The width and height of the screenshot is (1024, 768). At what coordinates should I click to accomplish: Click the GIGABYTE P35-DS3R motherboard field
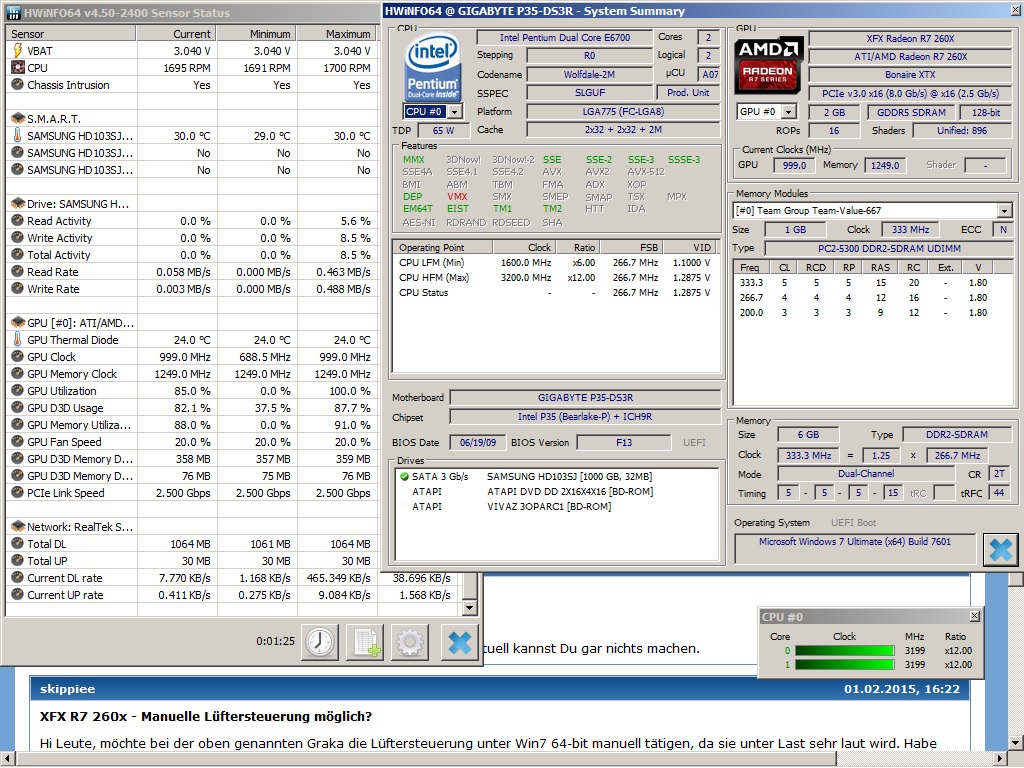click(x=585, y=397)
